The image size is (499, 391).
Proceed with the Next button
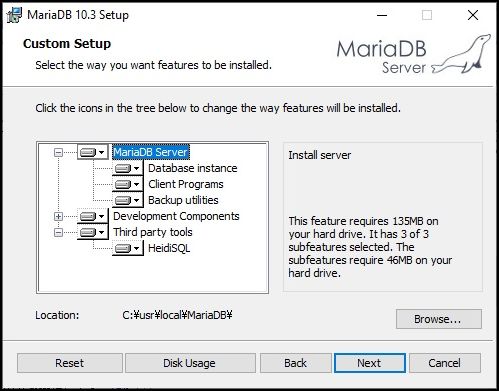pyautogui.click(x=370, y=363)
